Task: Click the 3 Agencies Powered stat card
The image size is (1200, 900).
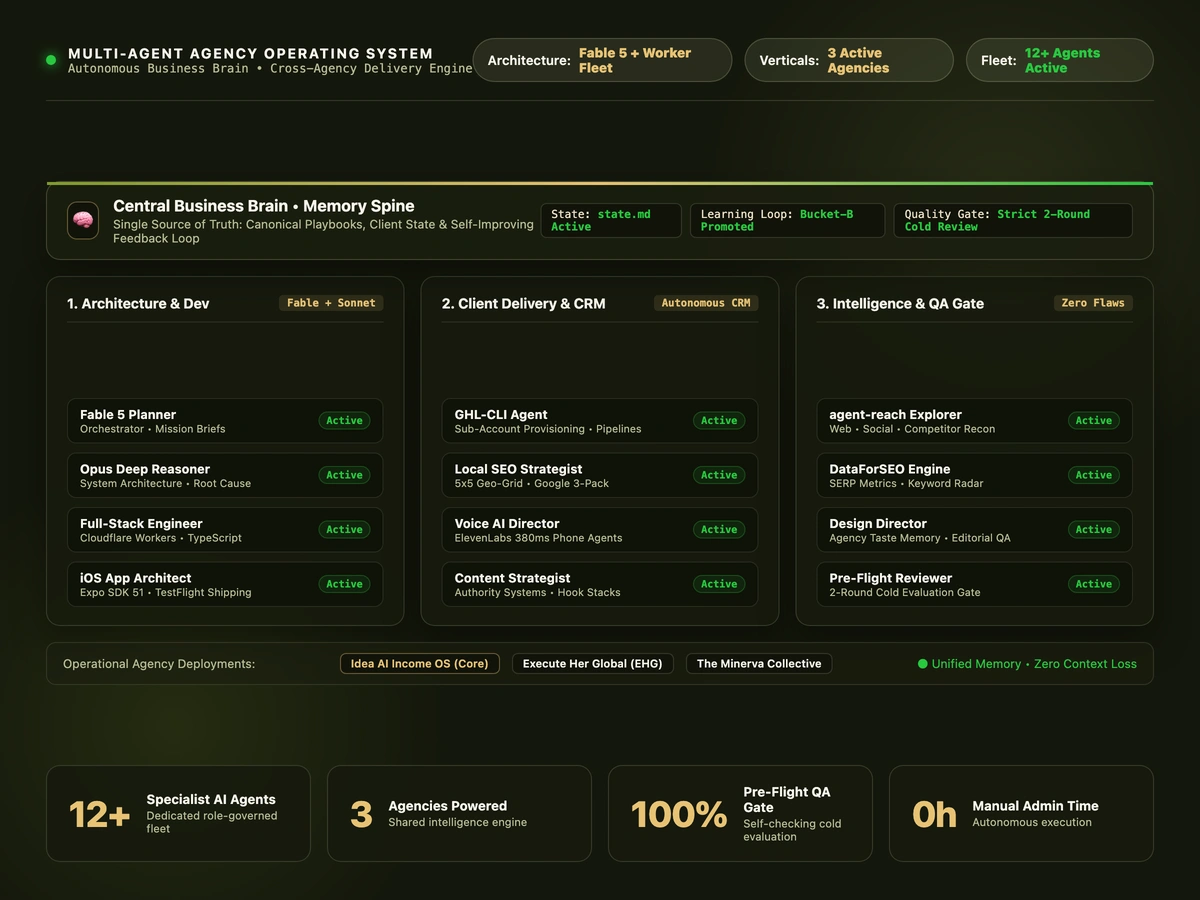Action: click(459, 814)
